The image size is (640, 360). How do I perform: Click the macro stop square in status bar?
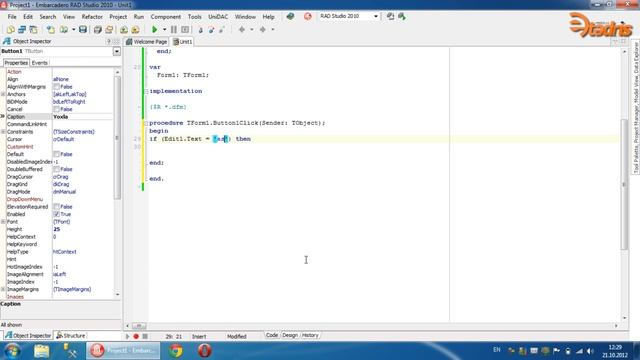pyautogui.click(x=145, y=336)
